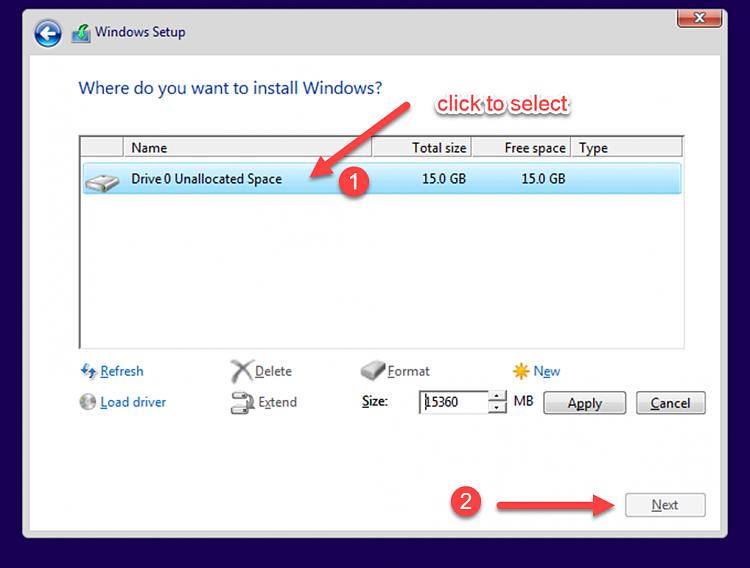Open the Load driver link
This screenshot has width=750, height=568.
pyautogui.click(x=133, y=402)
